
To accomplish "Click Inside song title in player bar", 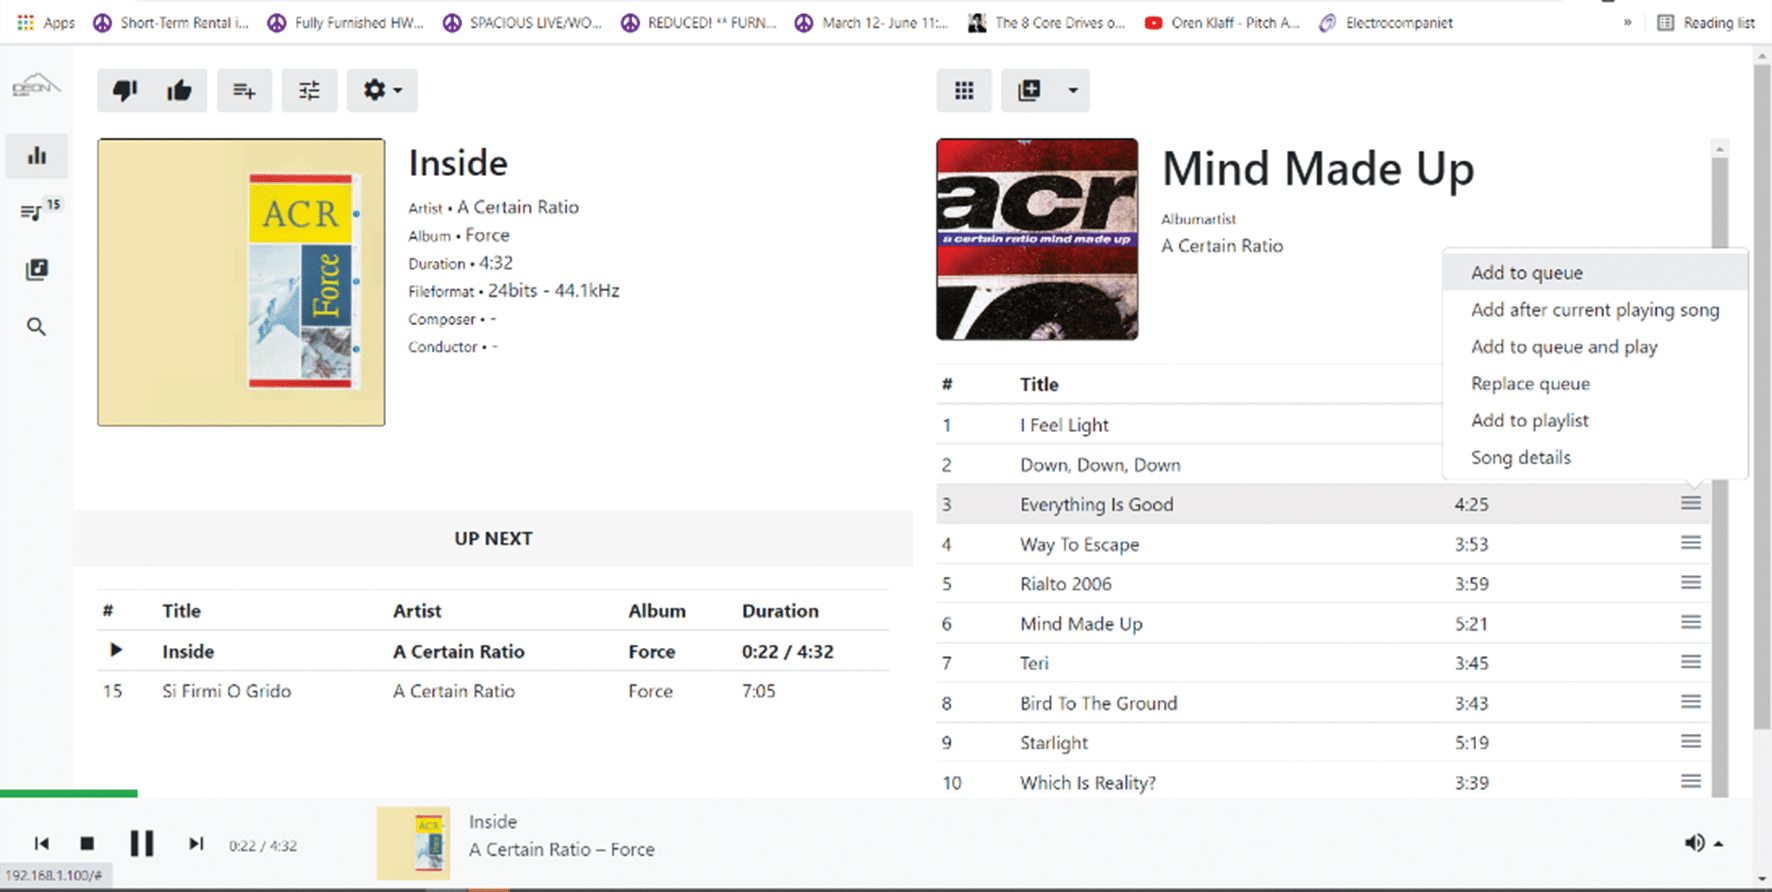I will [493, 822].
